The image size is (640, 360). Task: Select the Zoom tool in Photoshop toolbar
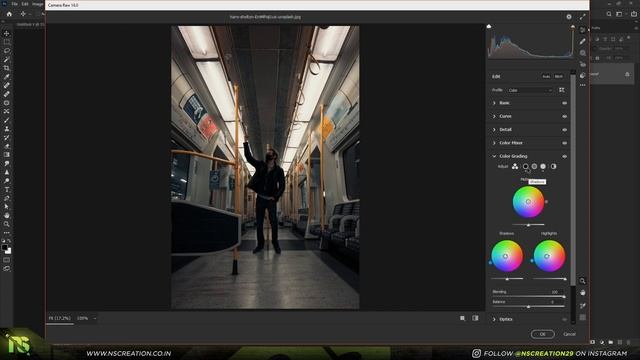click(x=7, y=224)
